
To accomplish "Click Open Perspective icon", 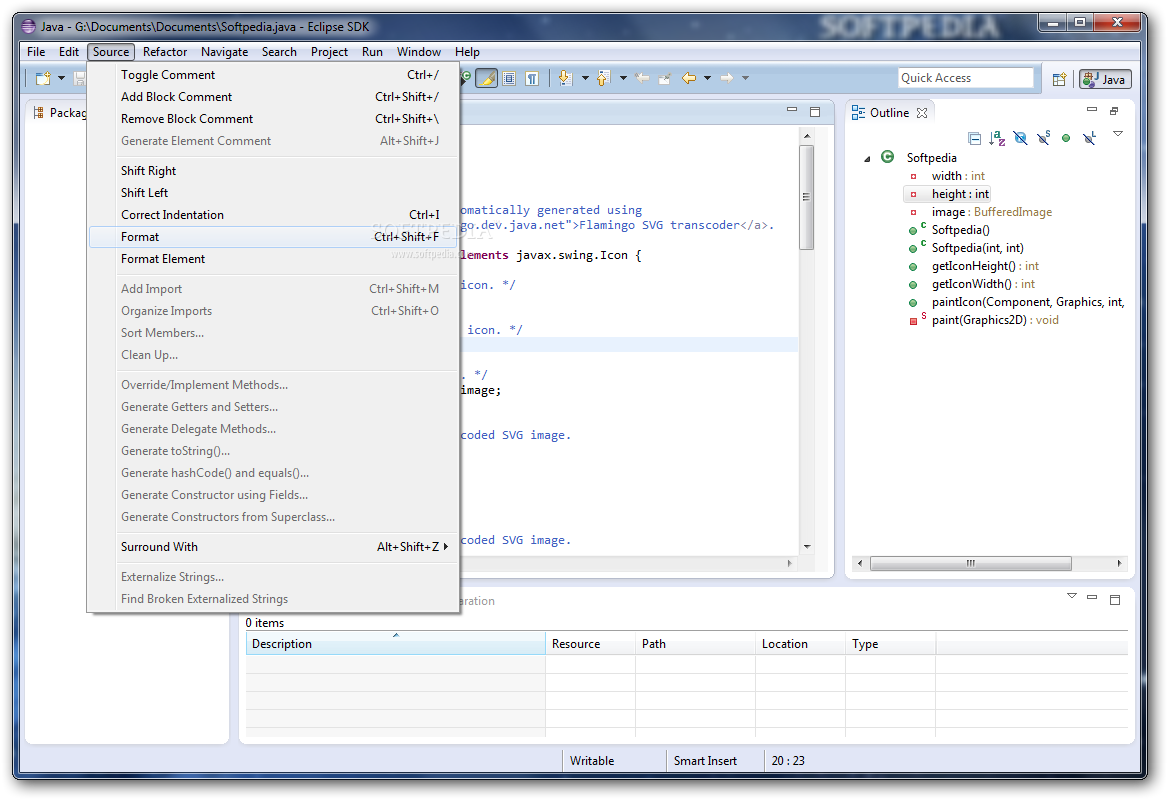I will [1059, 79].
